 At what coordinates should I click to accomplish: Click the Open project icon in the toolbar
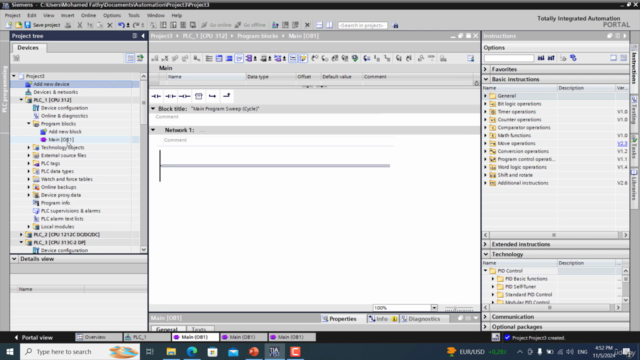pyautogui.click(x=18, y=25)
